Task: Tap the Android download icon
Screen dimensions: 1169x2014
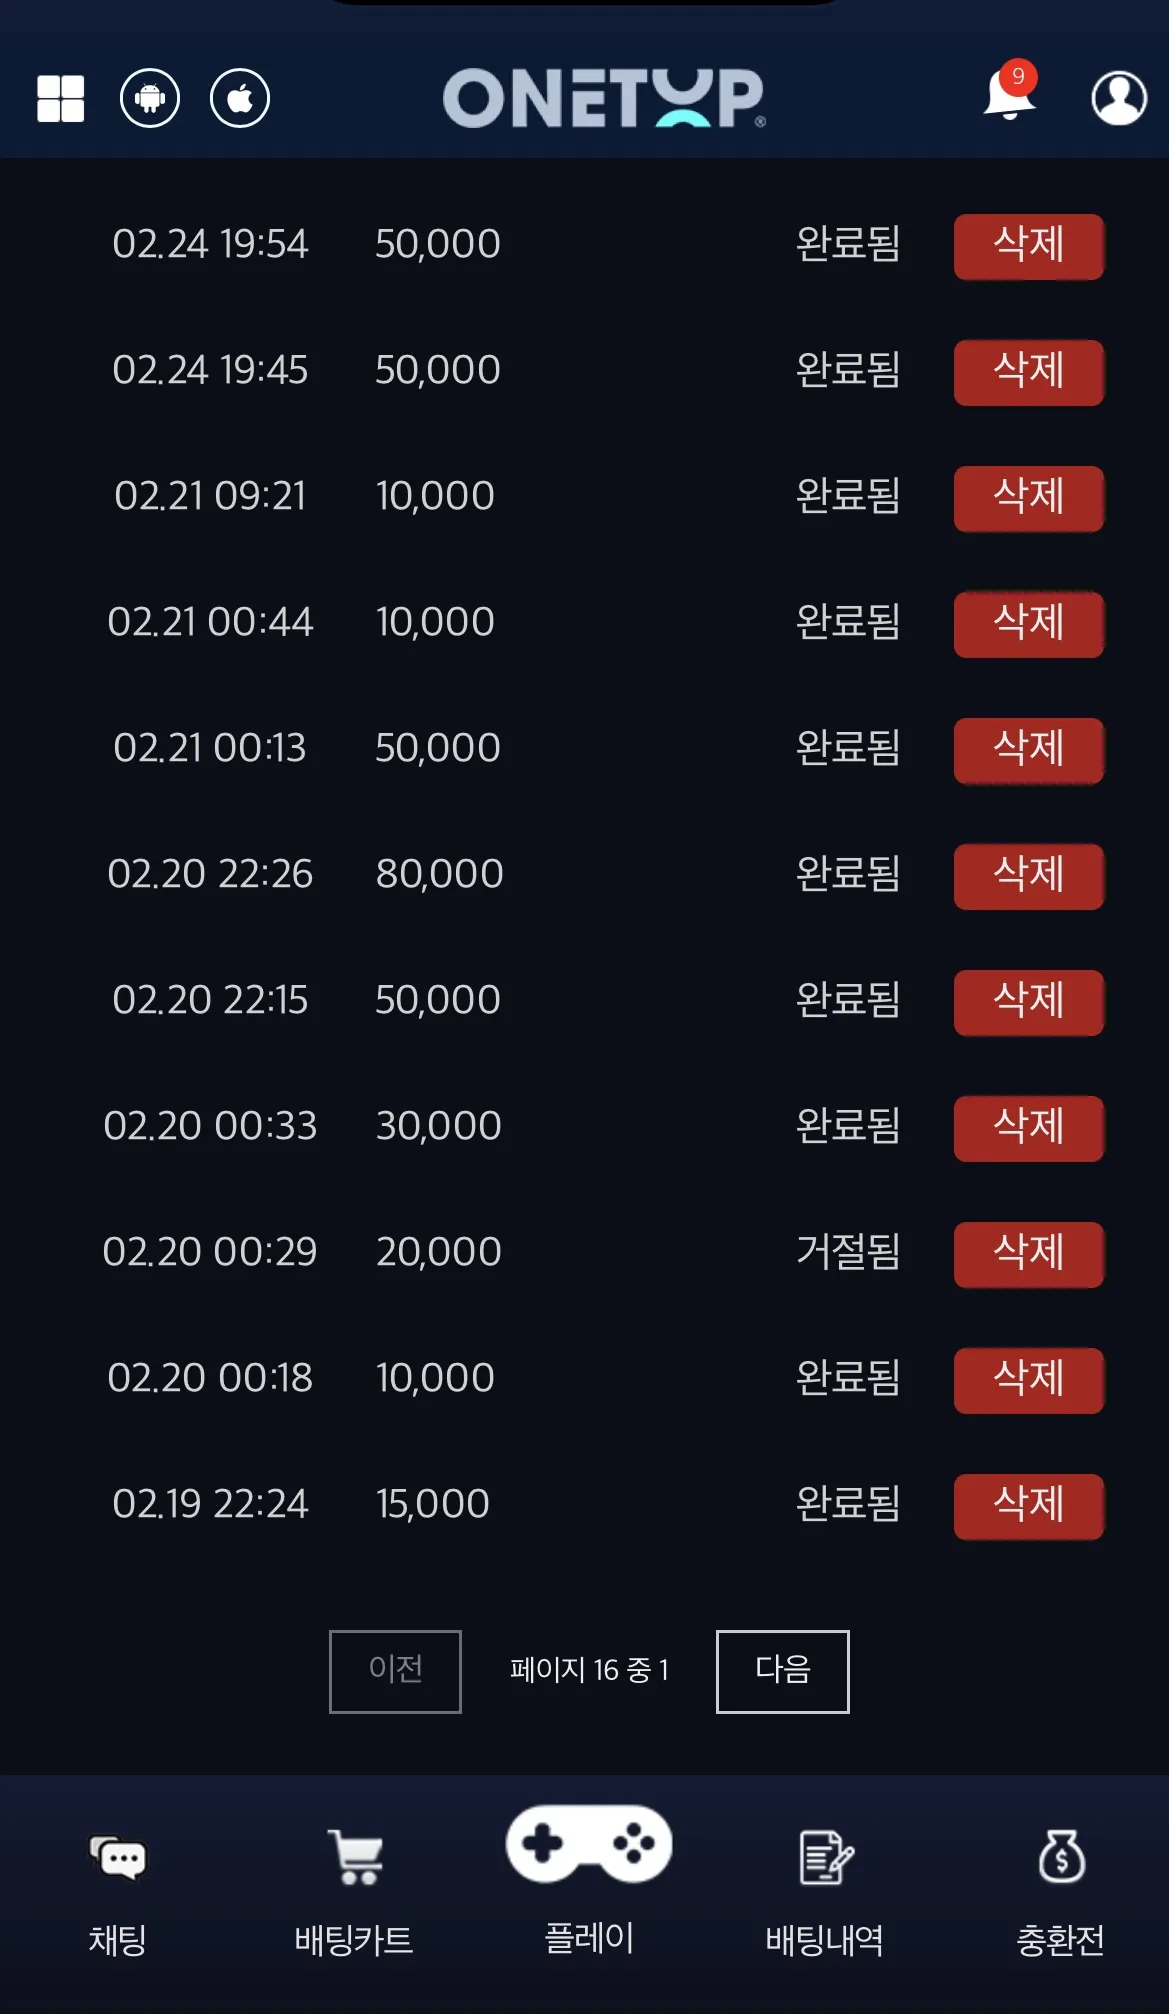Action: tap(150, 98)
